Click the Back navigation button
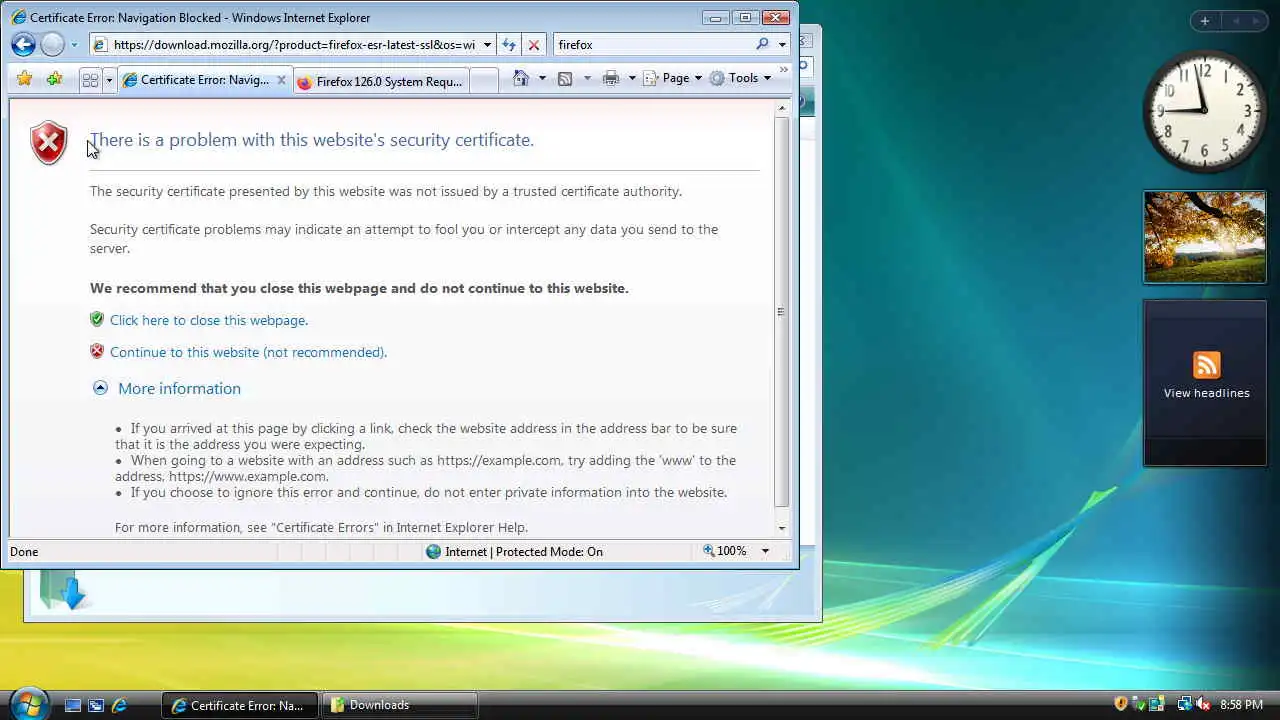Image resolution: width=1280 pixels, height=720 pixels. 24,44
